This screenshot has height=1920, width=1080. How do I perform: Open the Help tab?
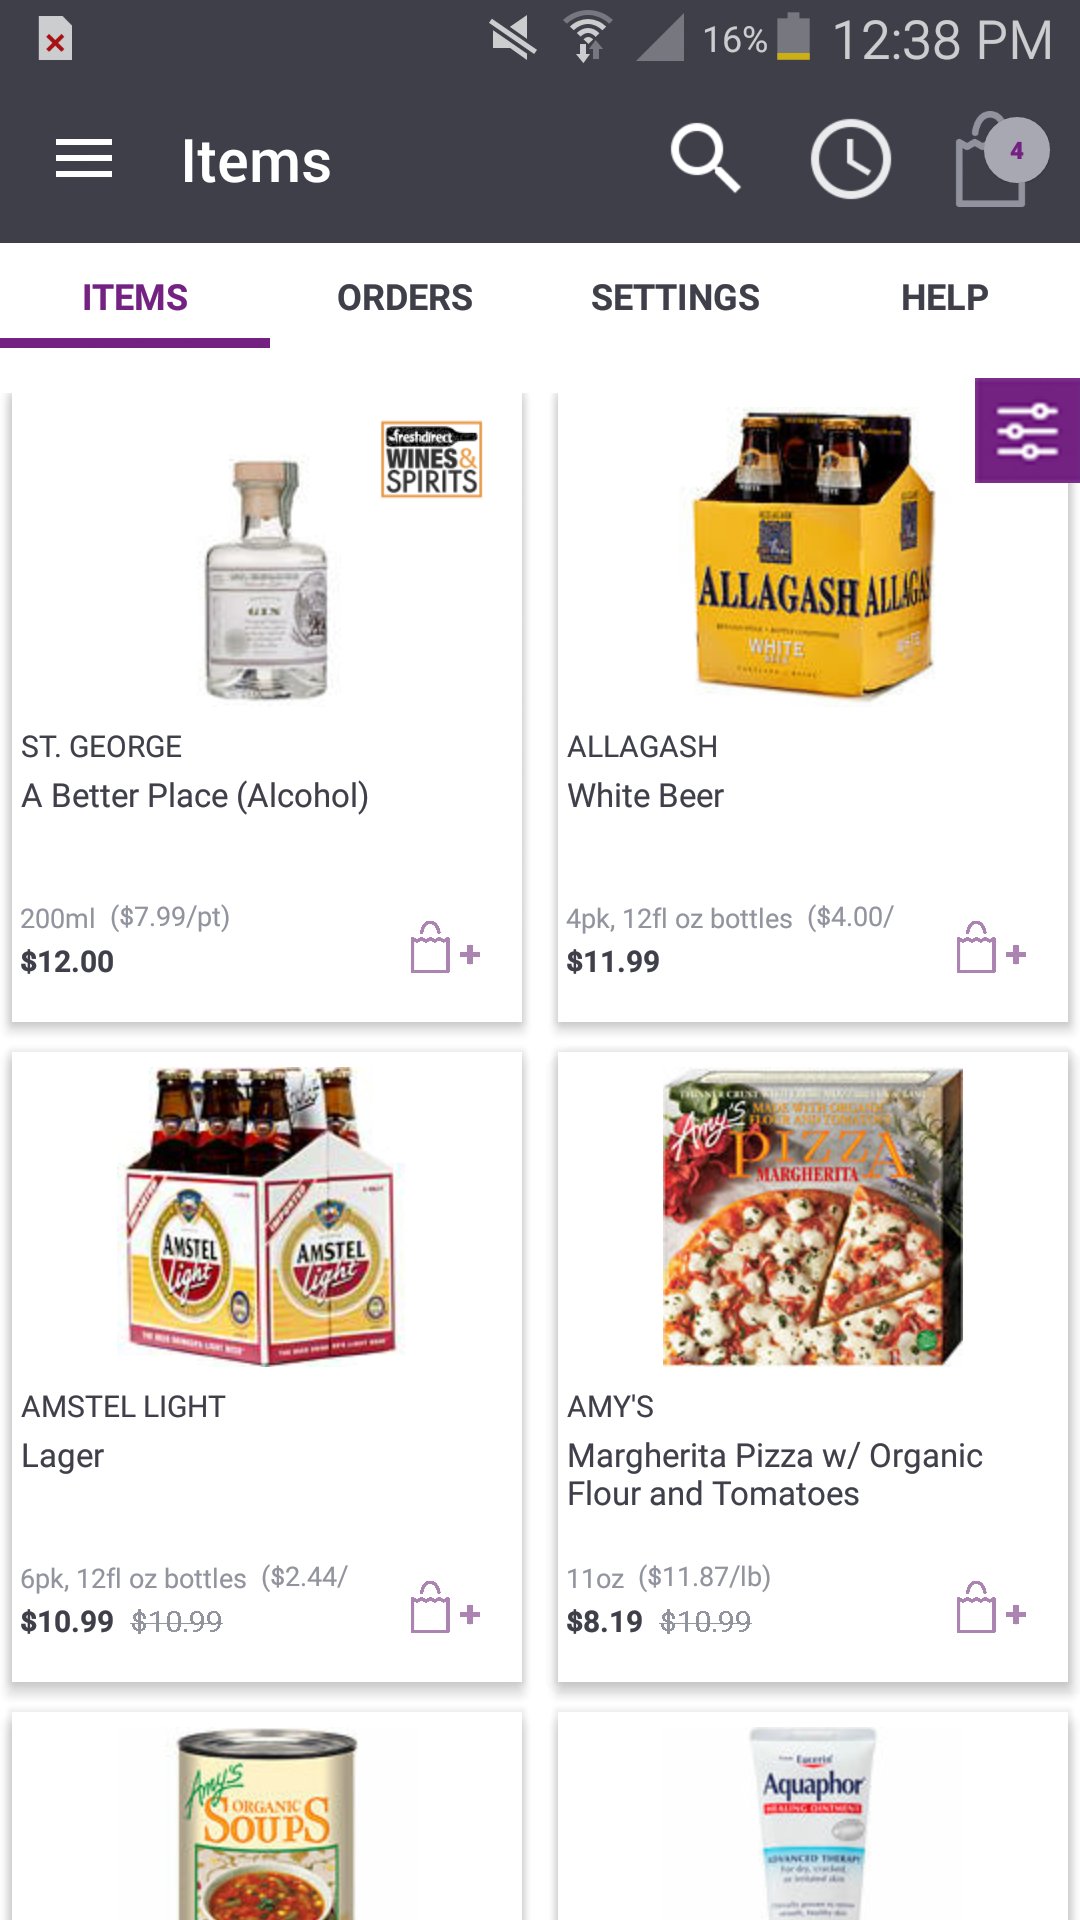click(x=944, y=298)
